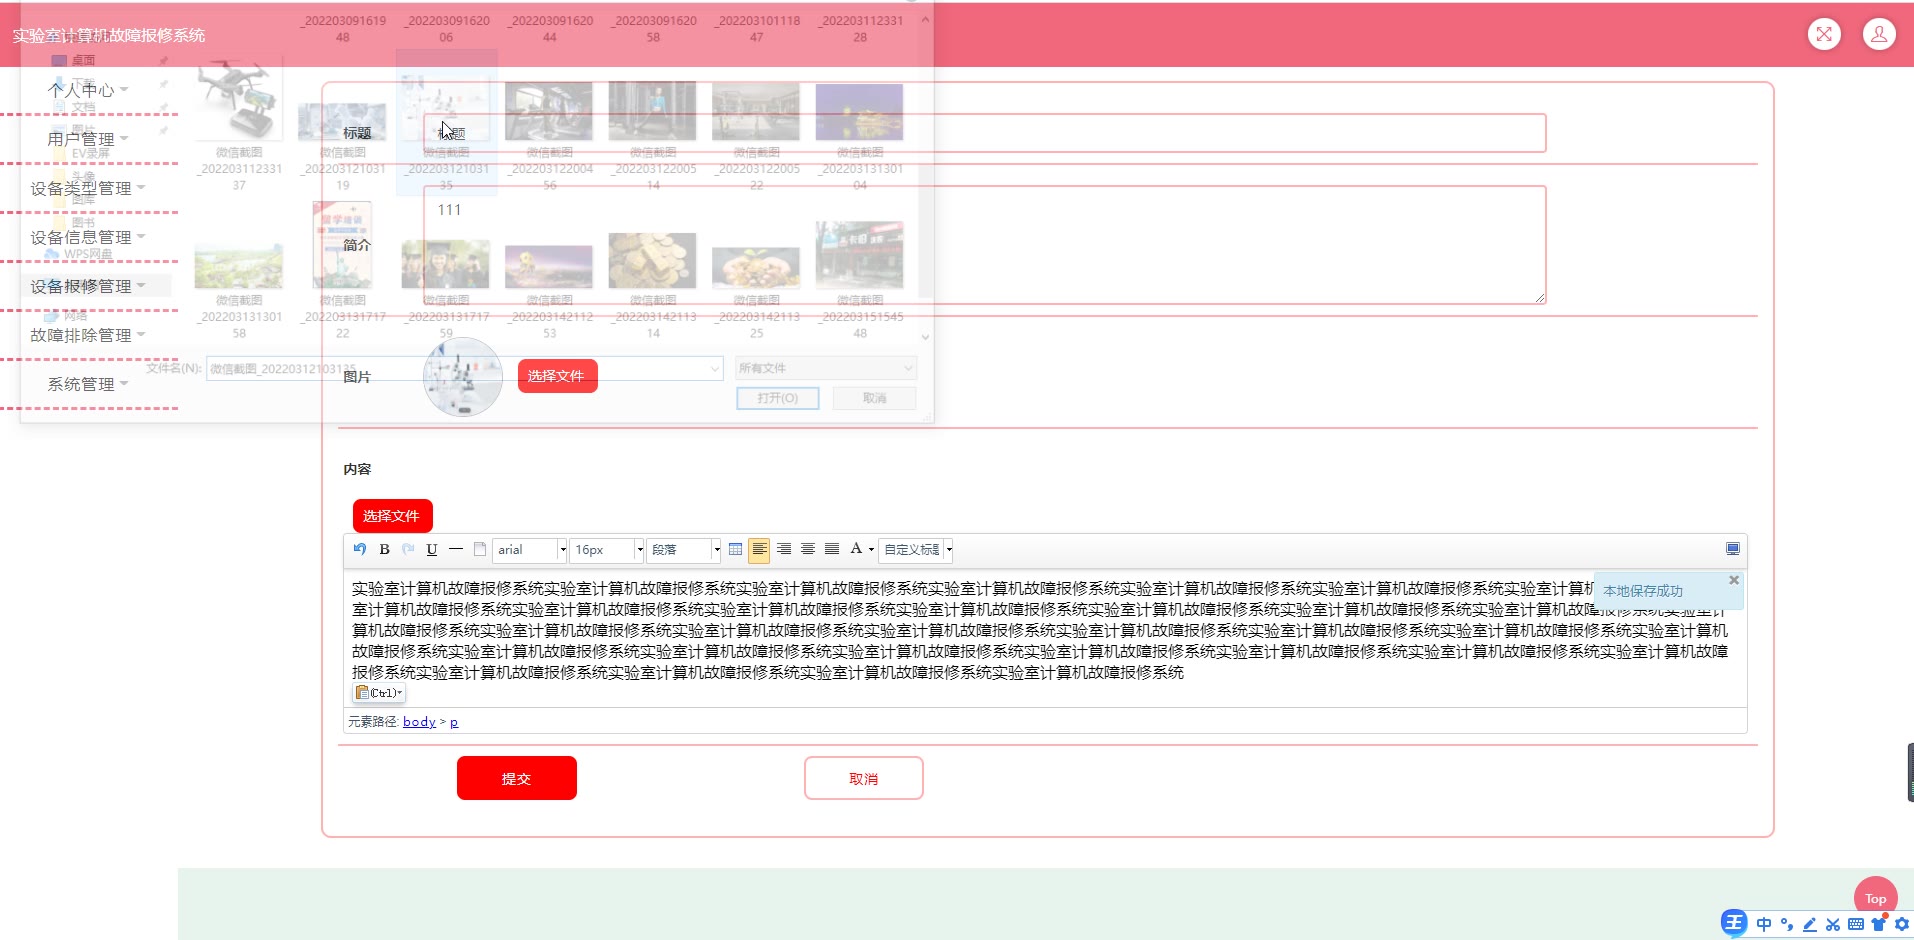Click 选择文件 button under 内容 label
Screen dimensions: 1914x940
pos(392,516)
